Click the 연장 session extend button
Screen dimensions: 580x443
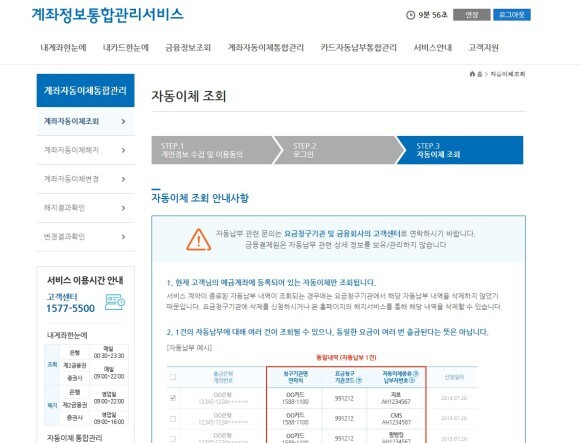tap(472, 15)
